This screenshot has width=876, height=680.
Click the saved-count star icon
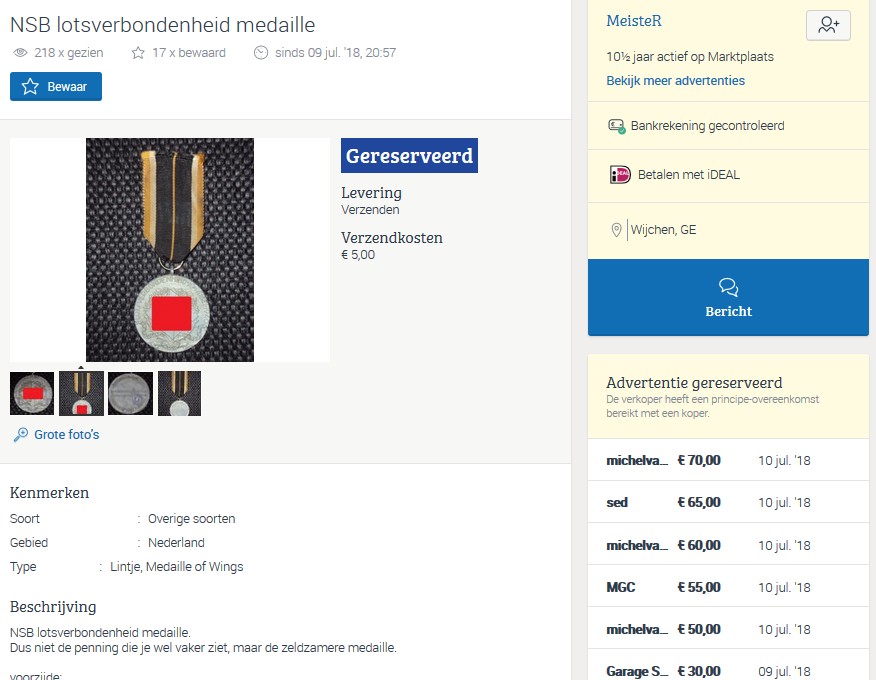(138, 53)
